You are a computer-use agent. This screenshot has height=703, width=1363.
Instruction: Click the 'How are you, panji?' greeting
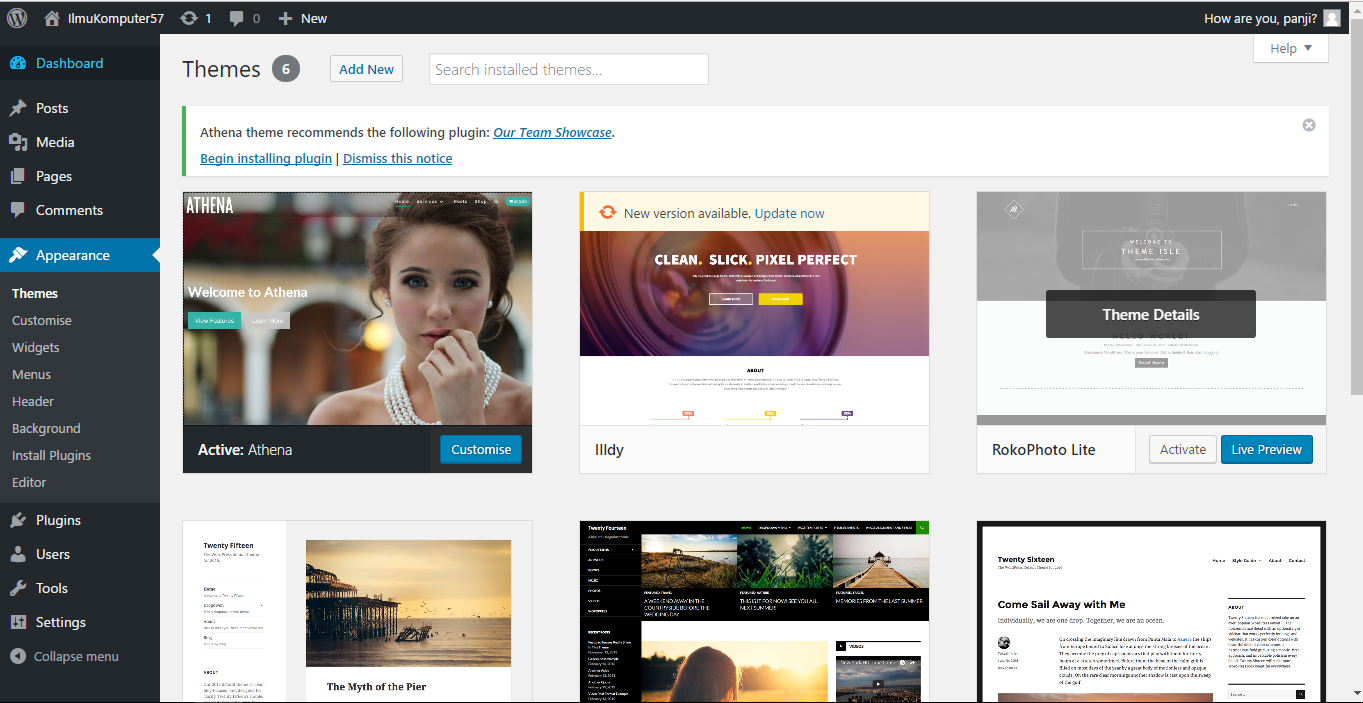coord(1260,18)
